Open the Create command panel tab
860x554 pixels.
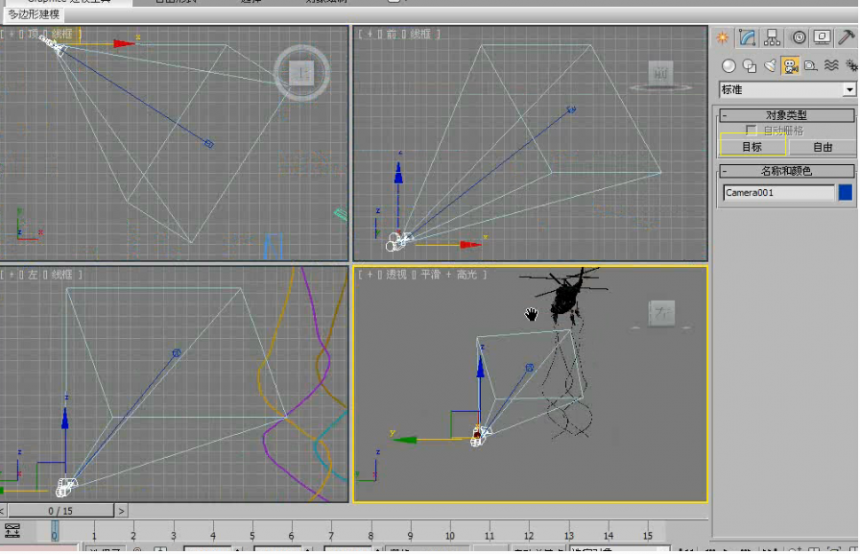[722, 37]
